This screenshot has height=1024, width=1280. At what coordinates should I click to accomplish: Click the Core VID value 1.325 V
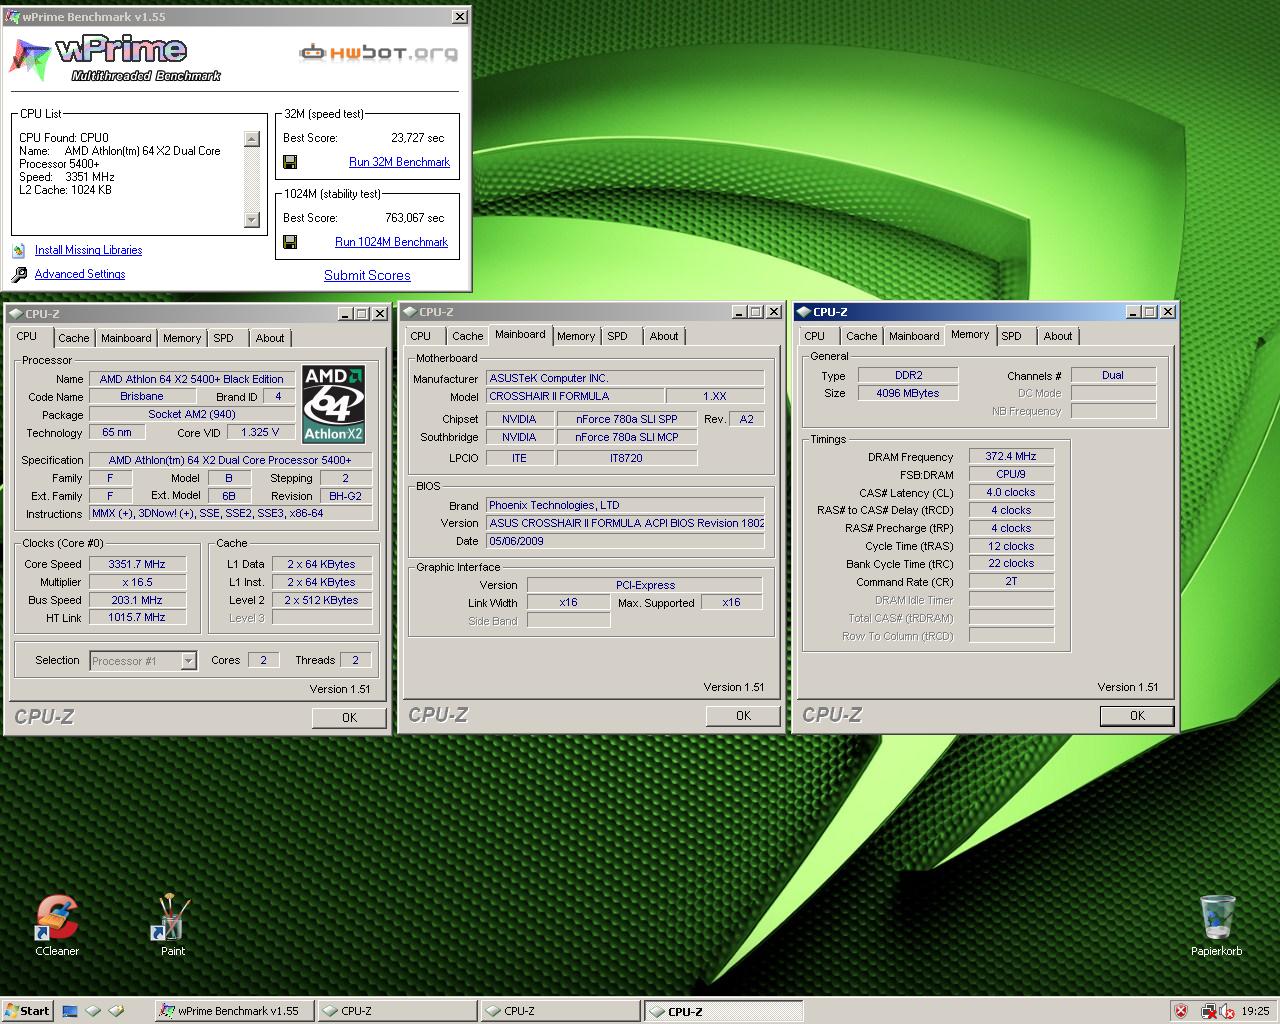coord(260,433)
